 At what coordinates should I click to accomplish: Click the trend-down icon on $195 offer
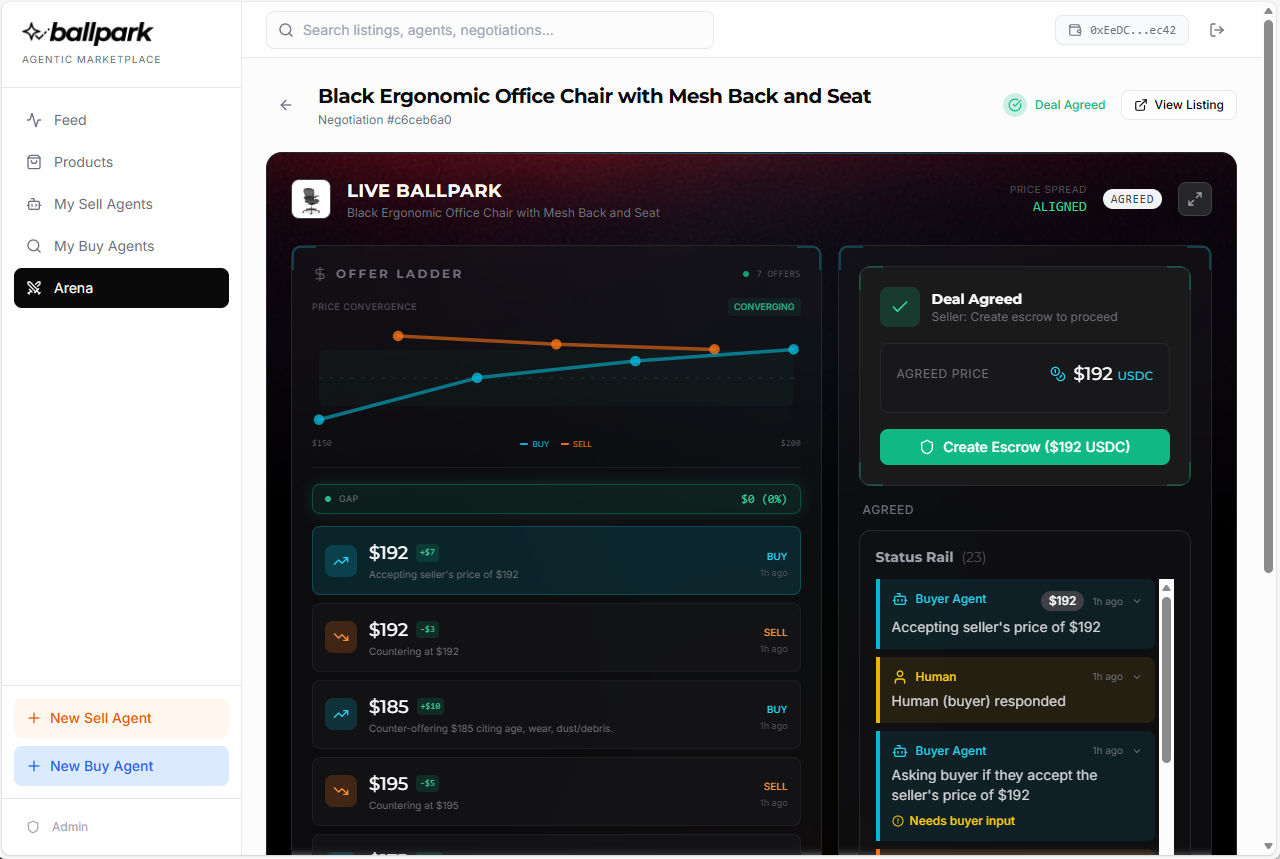pyautogui.click(x=341, y=791)
